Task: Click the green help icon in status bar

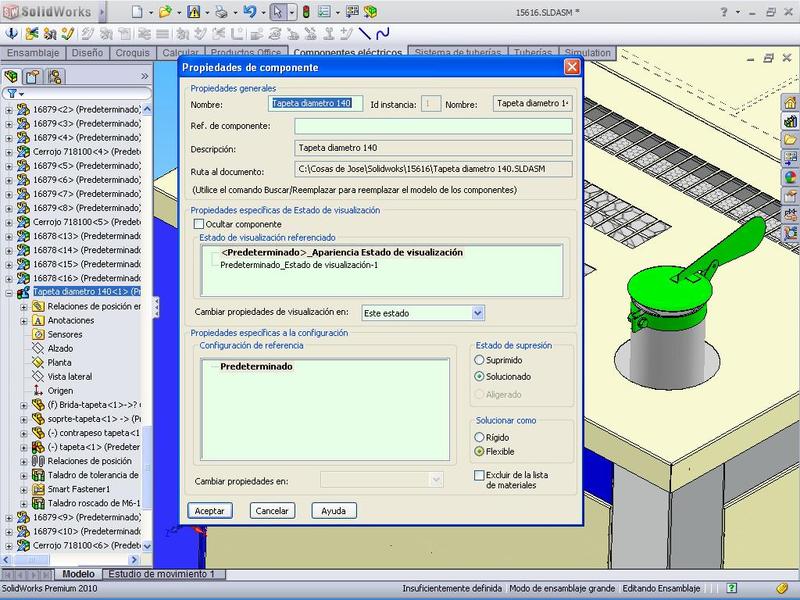Action: pos(731,588)
